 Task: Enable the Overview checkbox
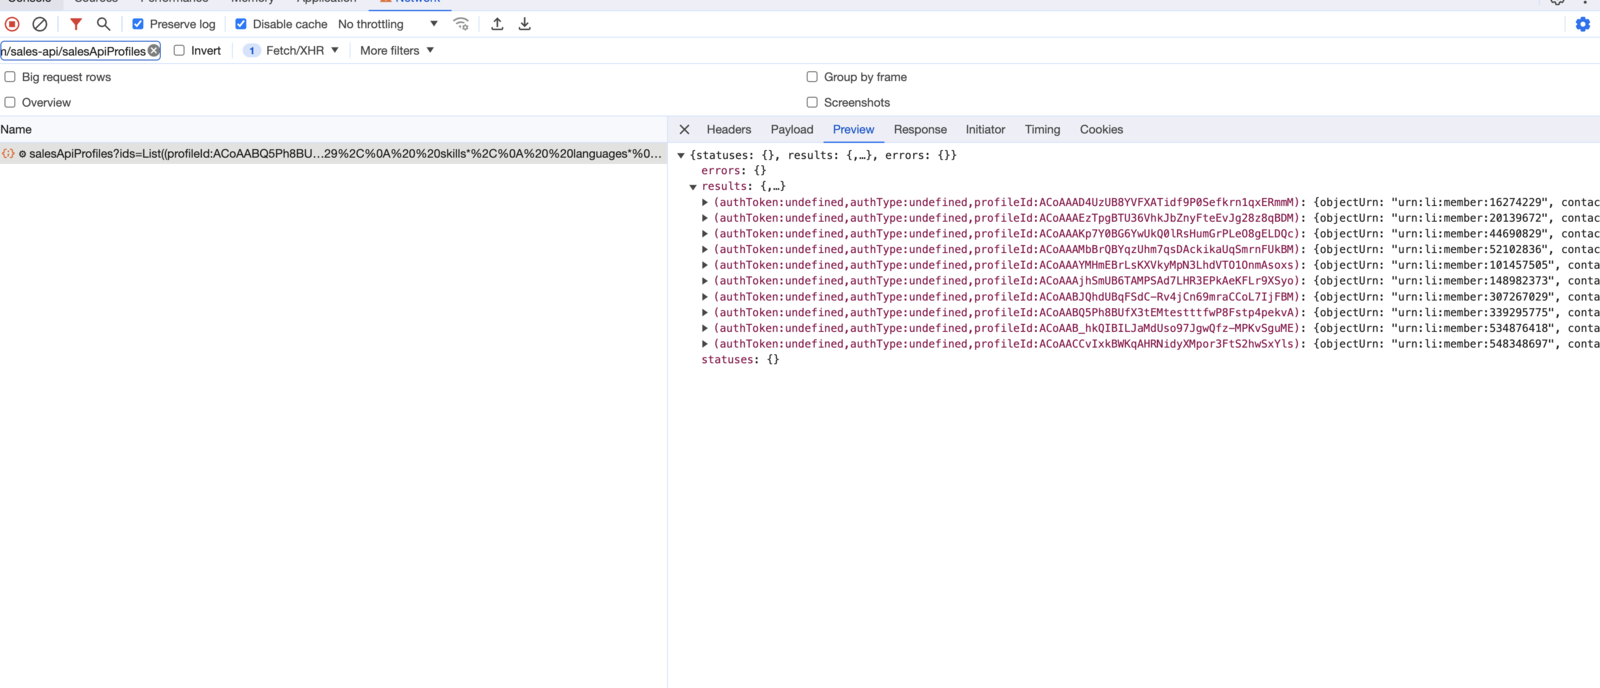click(x=10, y=102)
